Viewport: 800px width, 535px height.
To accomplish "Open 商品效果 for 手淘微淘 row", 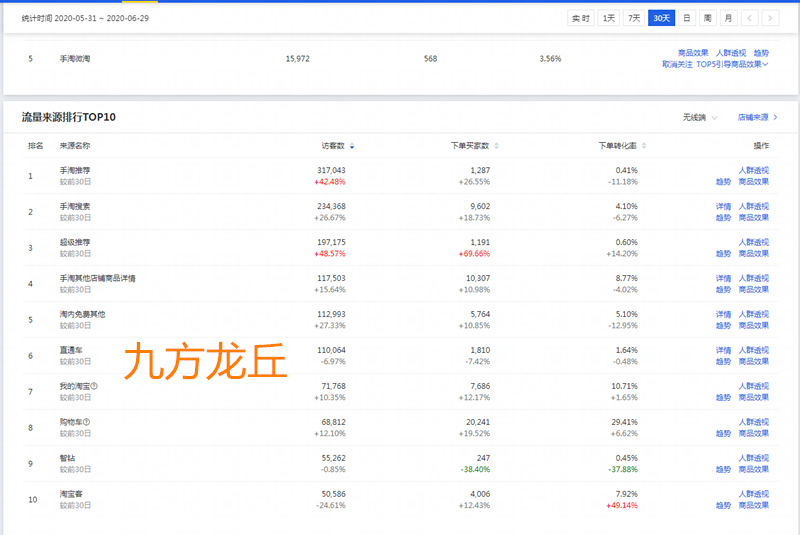I will point(693,53).
